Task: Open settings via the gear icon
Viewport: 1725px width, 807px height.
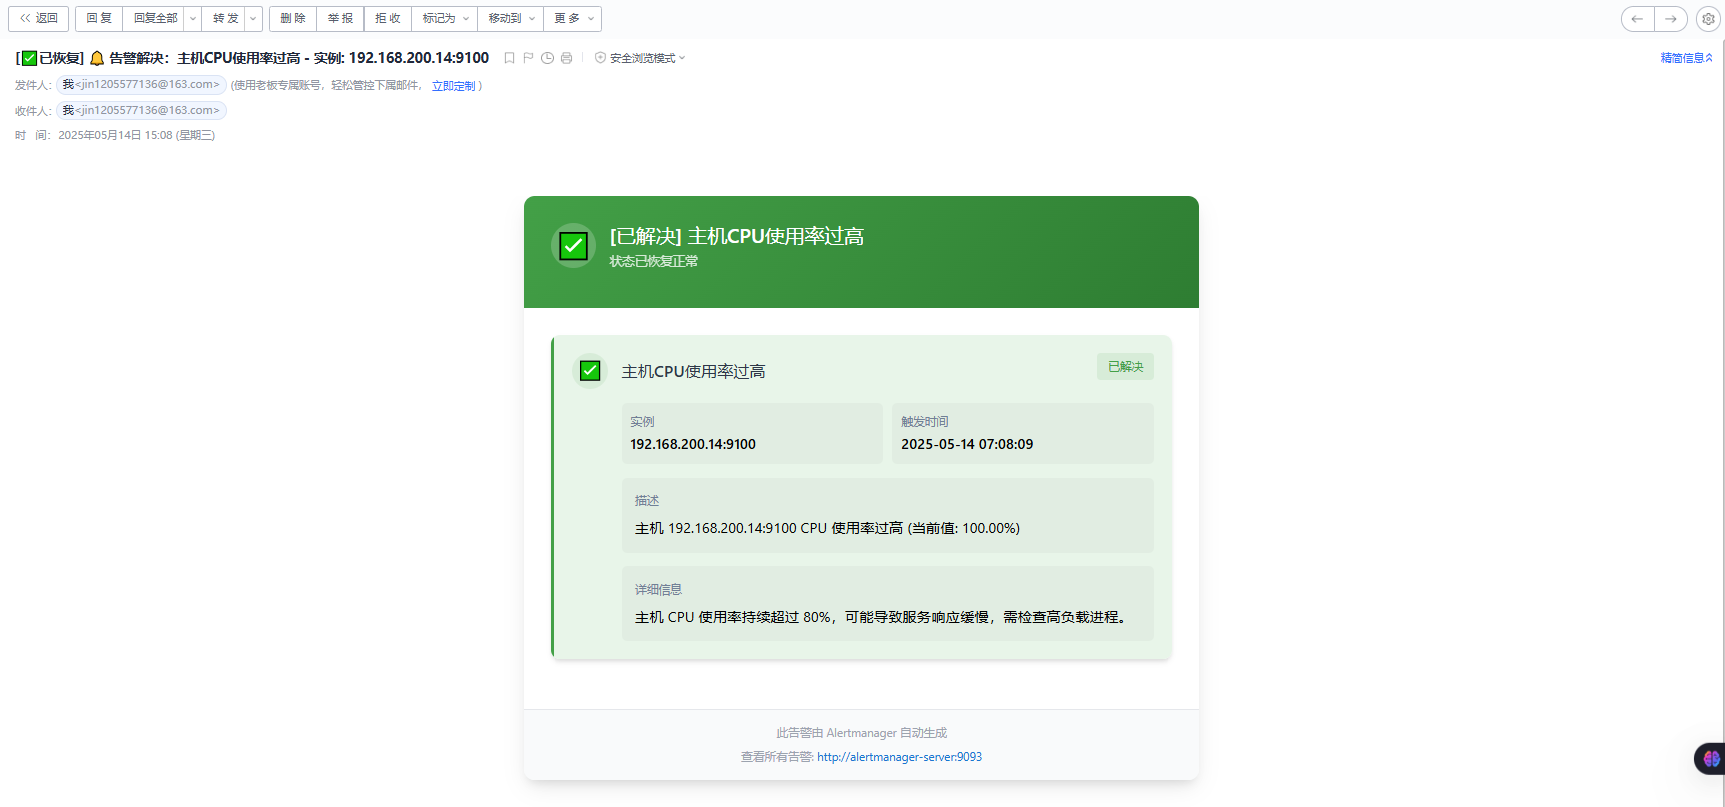Action: tap(1708, 19)
